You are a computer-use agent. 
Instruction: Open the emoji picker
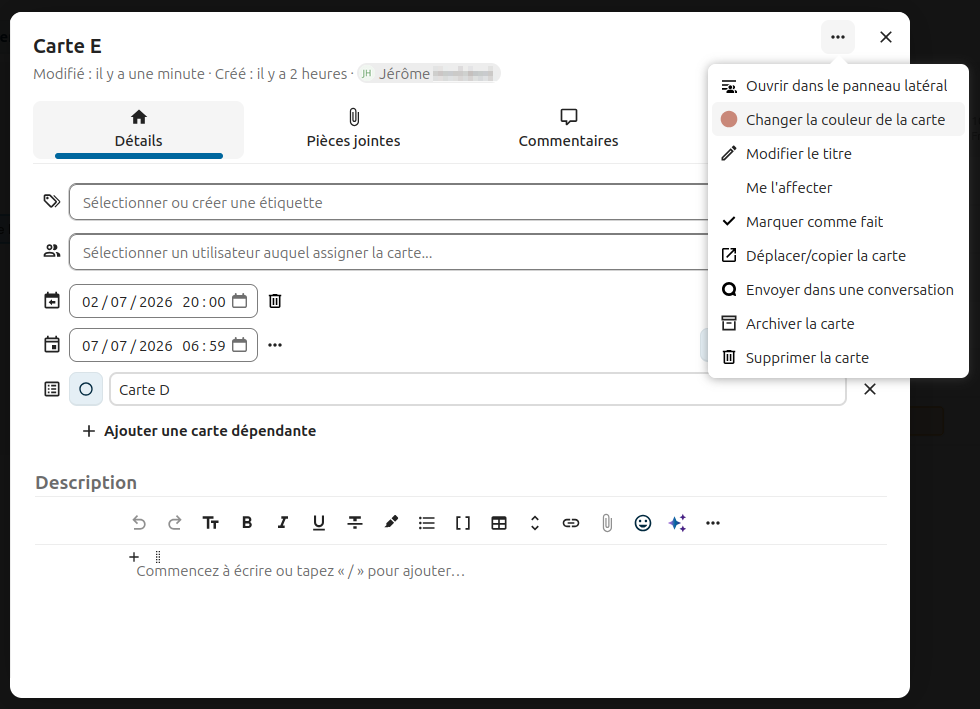click(642, 523)
